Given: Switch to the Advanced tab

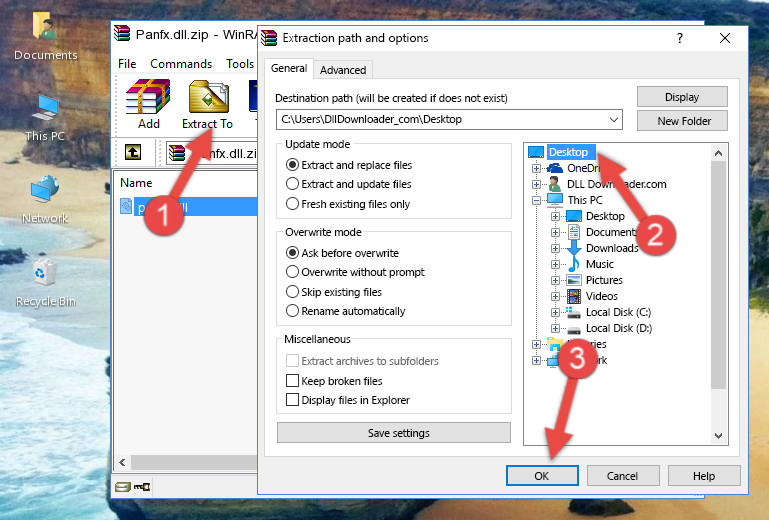Looking at the screenshot, I should [x=343, y=70].
